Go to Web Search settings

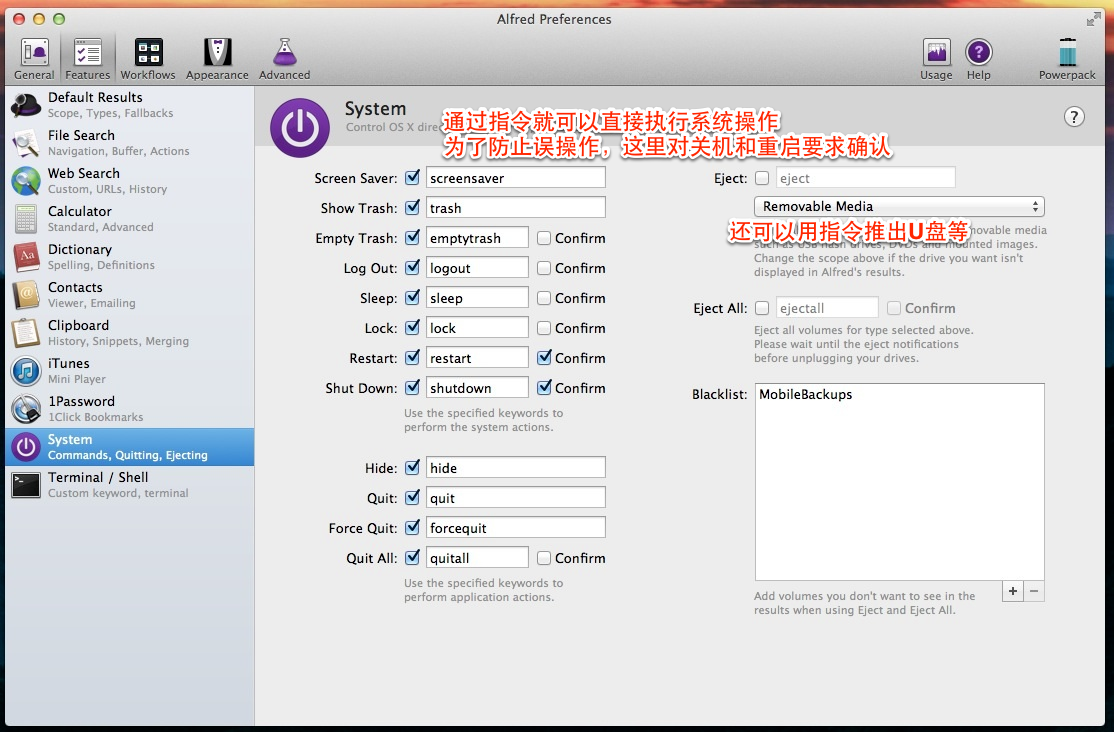pos(130,181)
